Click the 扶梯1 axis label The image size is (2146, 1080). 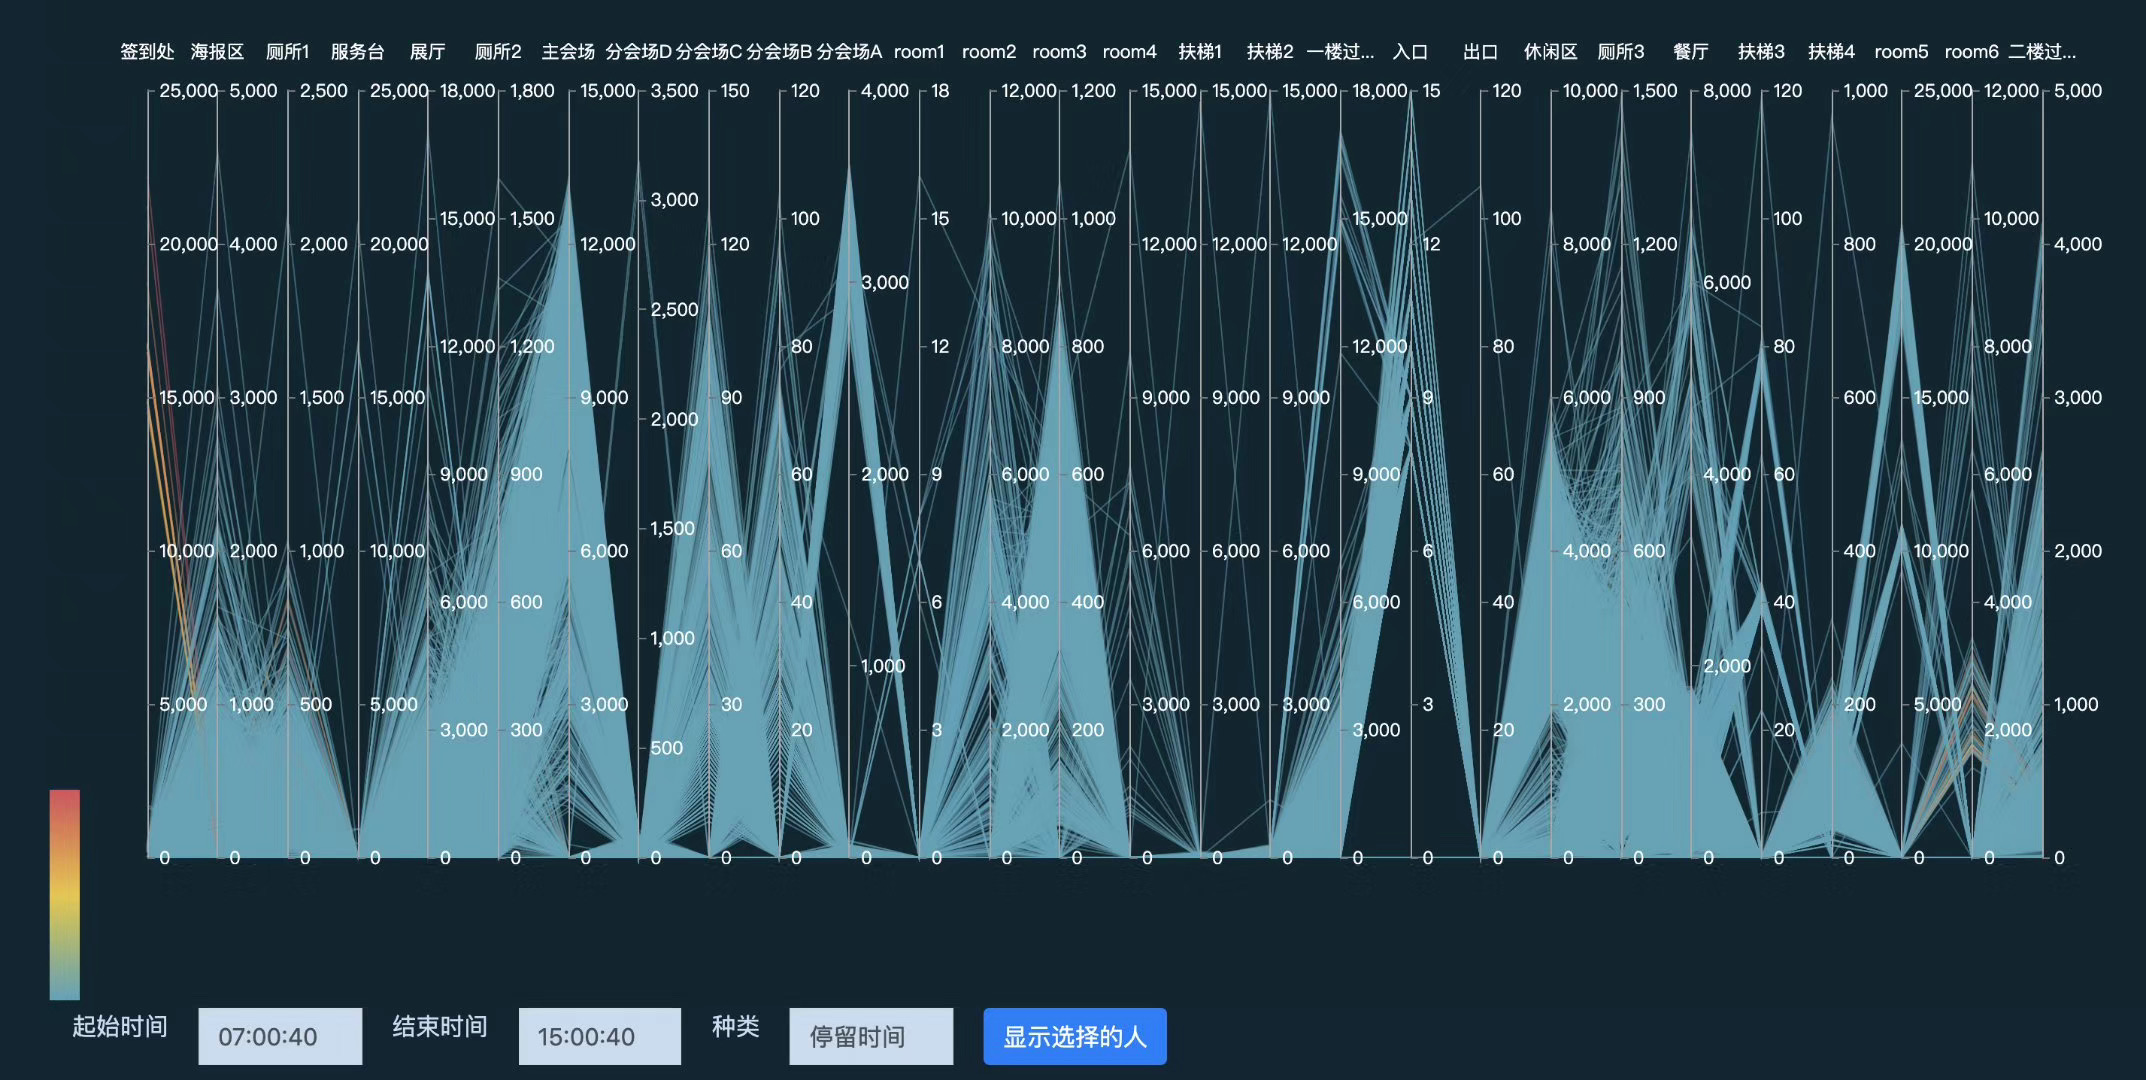coord(1200,52)
